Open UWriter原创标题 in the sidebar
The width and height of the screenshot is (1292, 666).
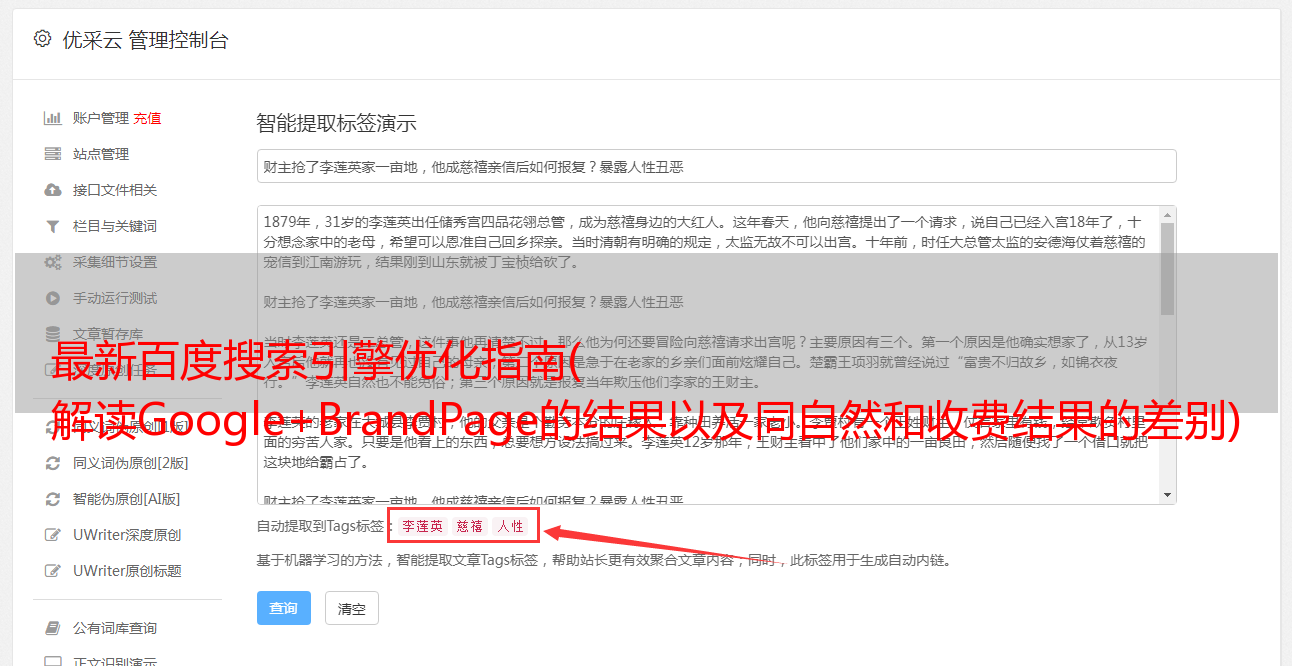(126, 571)
